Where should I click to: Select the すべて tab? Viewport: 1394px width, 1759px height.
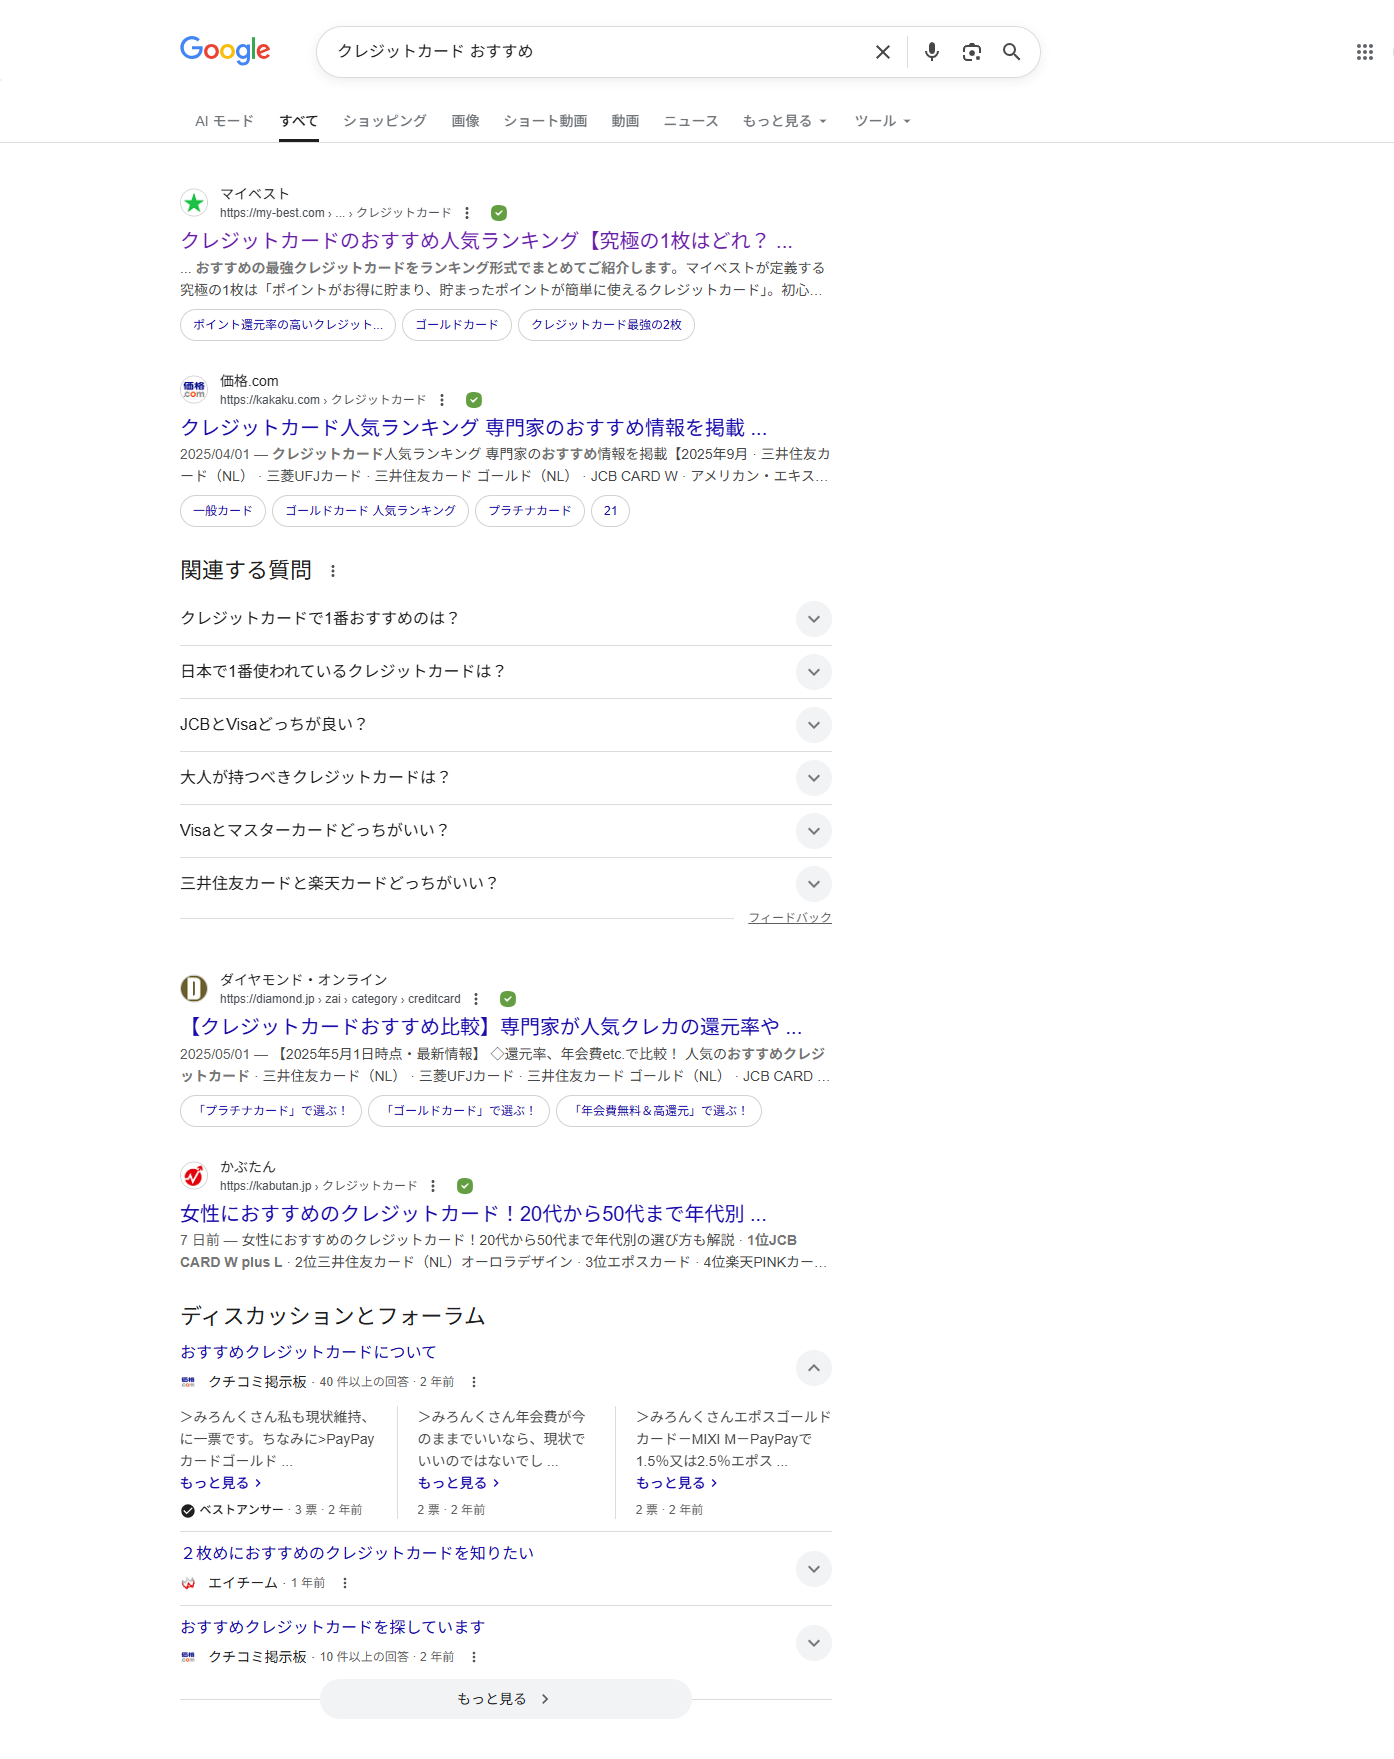click(299, 121)
